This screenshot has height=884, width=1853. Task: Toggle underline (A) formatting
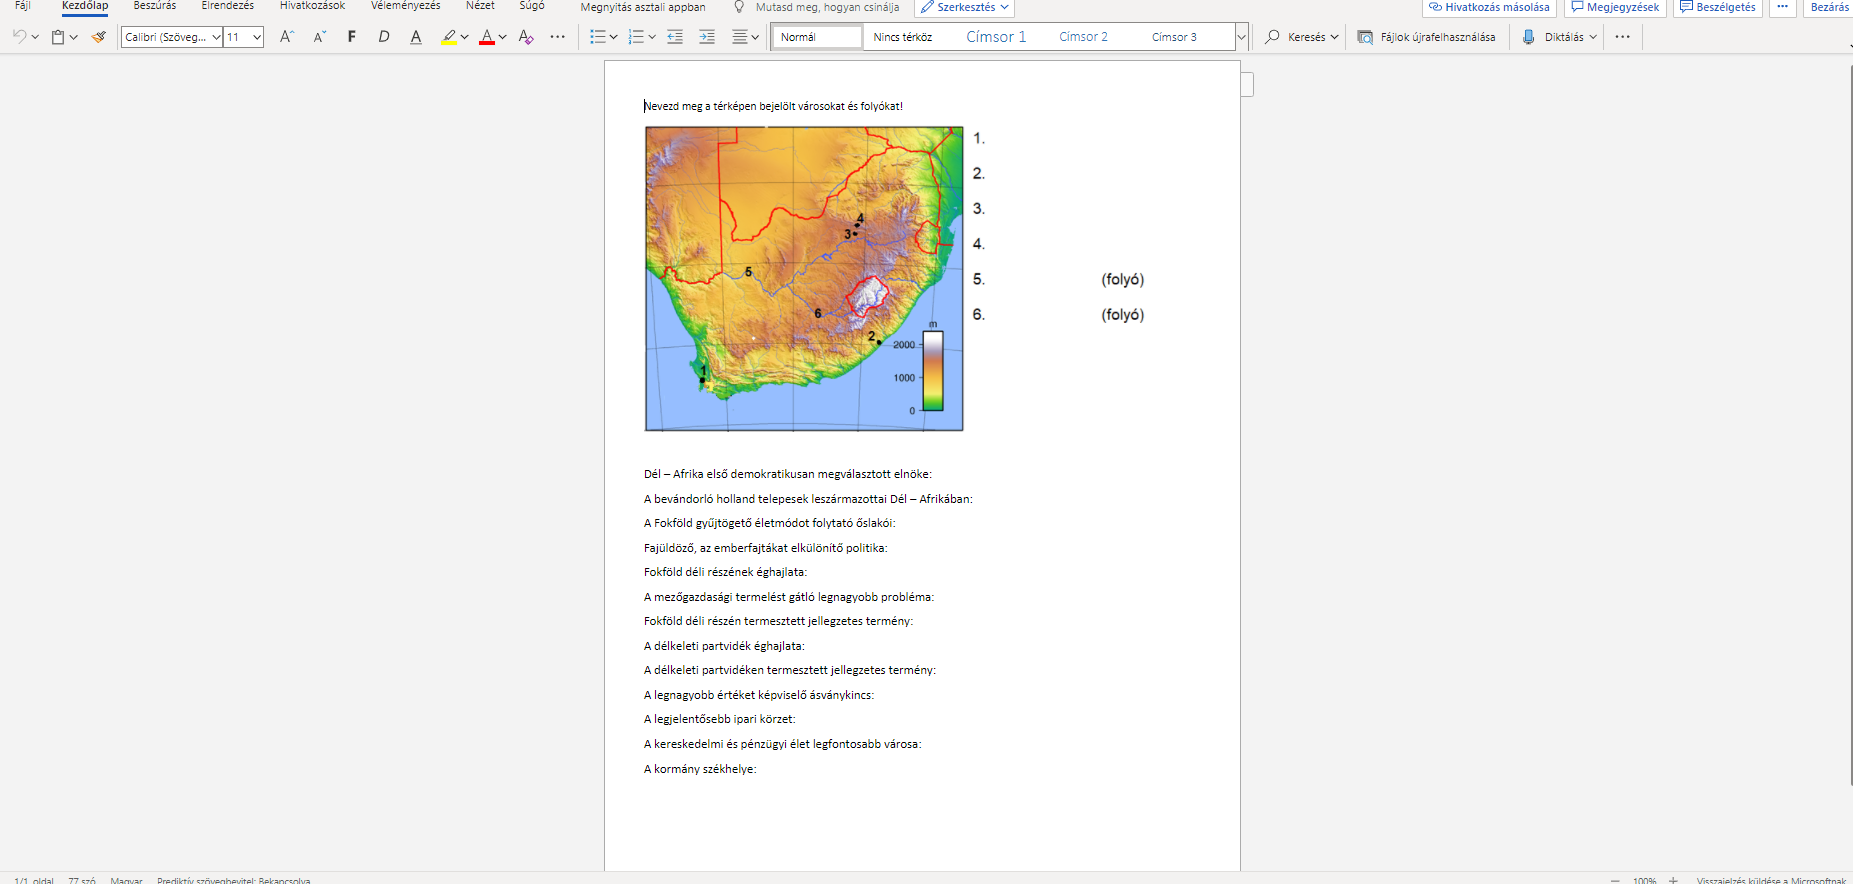tap(416, 37)
